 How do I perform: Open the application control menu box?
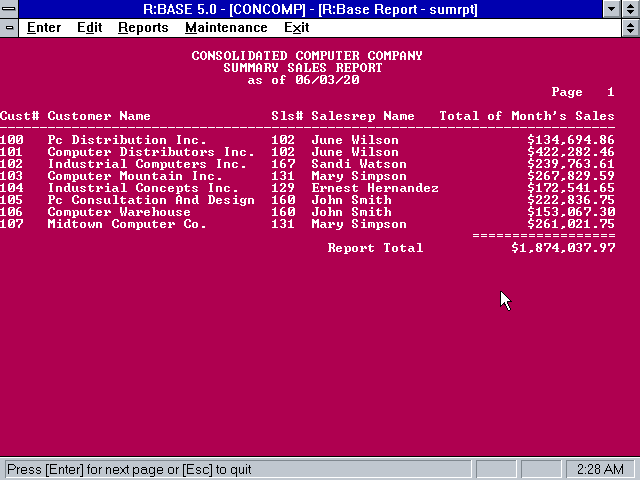pyautogui.click(x=9, y=9)
